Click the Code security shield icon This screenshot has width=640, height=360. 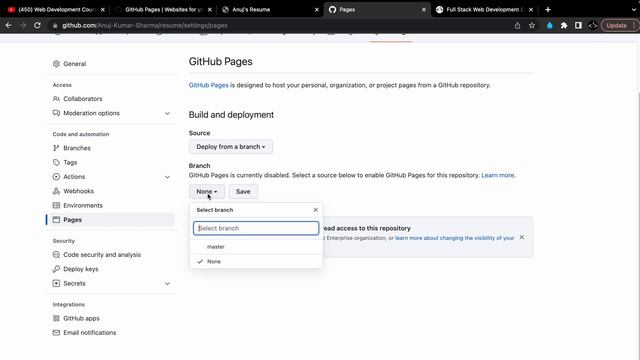click(x=56, y=255)
